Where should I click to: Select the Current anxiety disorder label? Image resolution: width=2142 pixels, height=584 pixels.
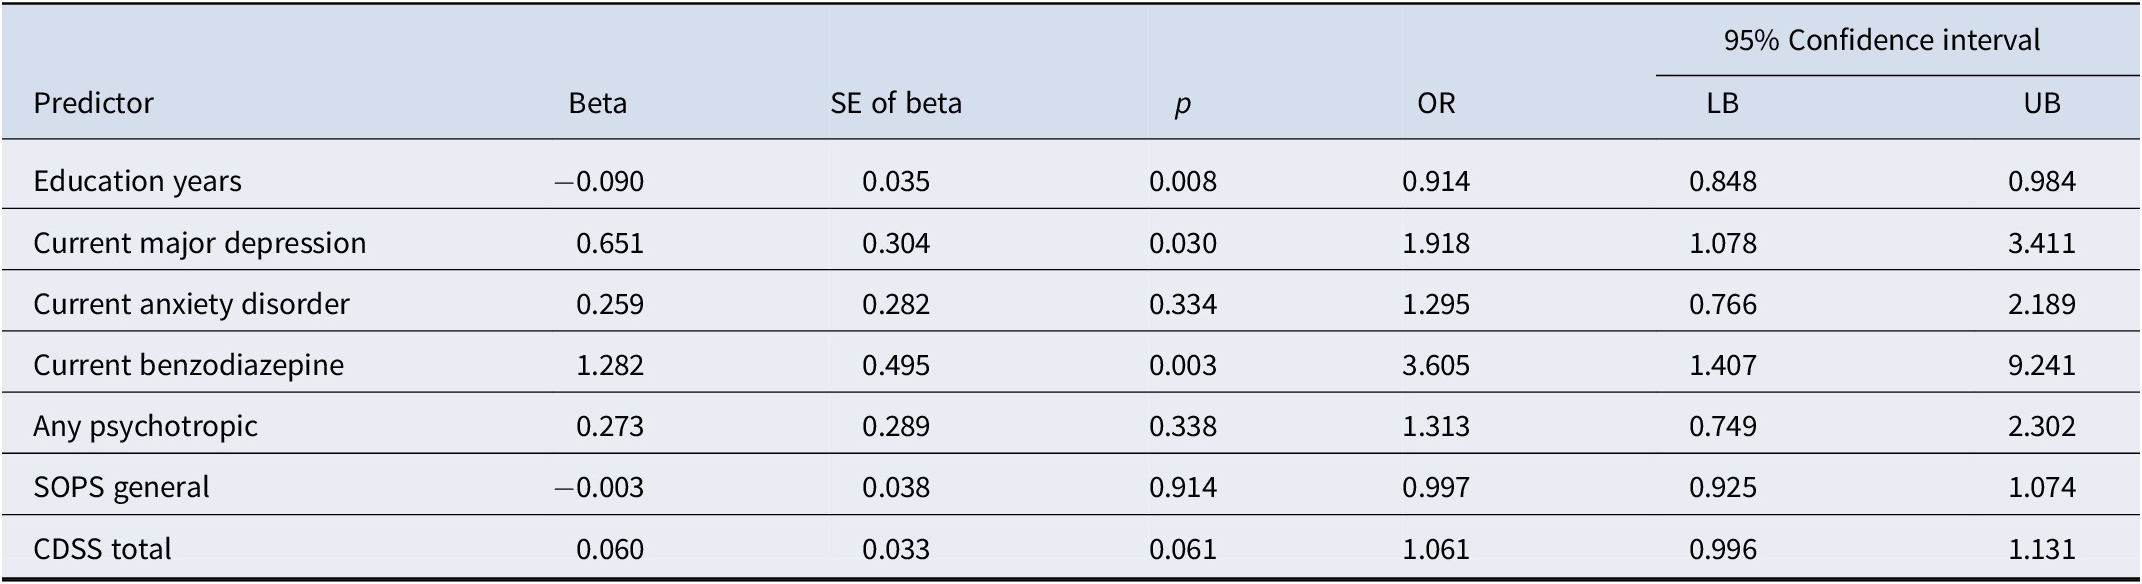tap(191, 304)
